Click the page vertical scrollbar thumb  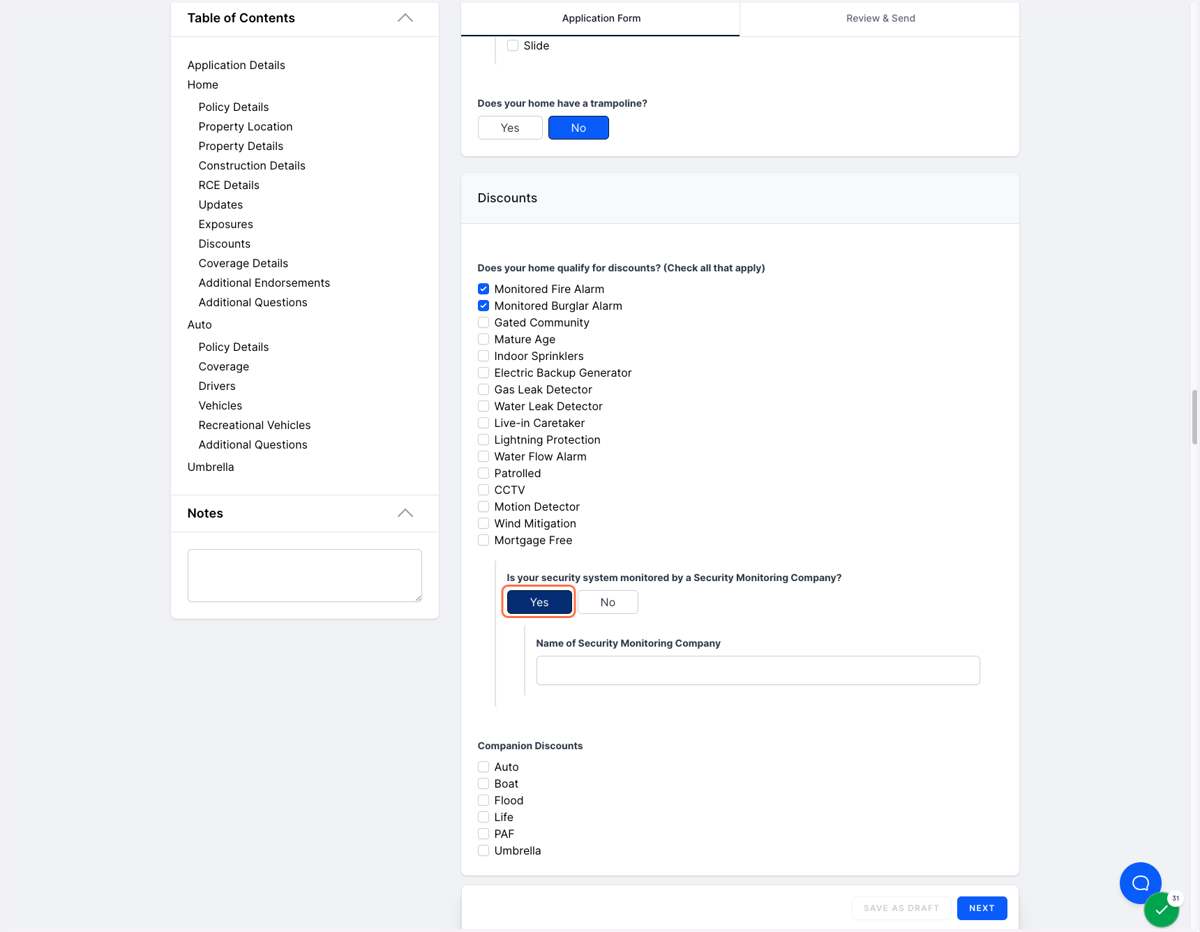(1194, 418)
